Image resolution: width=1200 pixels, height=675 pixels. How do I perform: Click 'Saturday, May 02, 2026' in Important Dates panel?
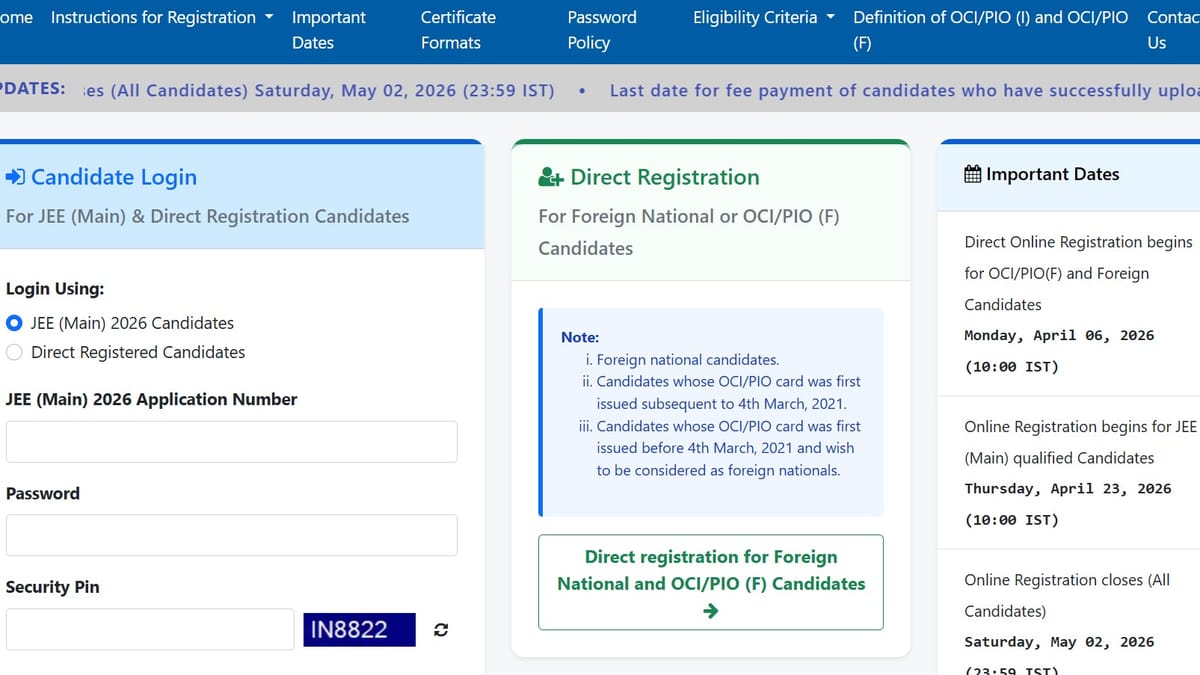(x=1059, y=642)
